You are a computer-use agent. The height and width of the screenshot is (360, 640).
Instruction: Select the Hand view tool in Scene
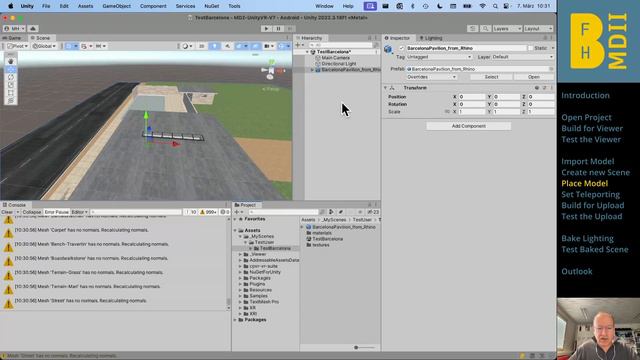pyautogui.click(x=11, y=61)
